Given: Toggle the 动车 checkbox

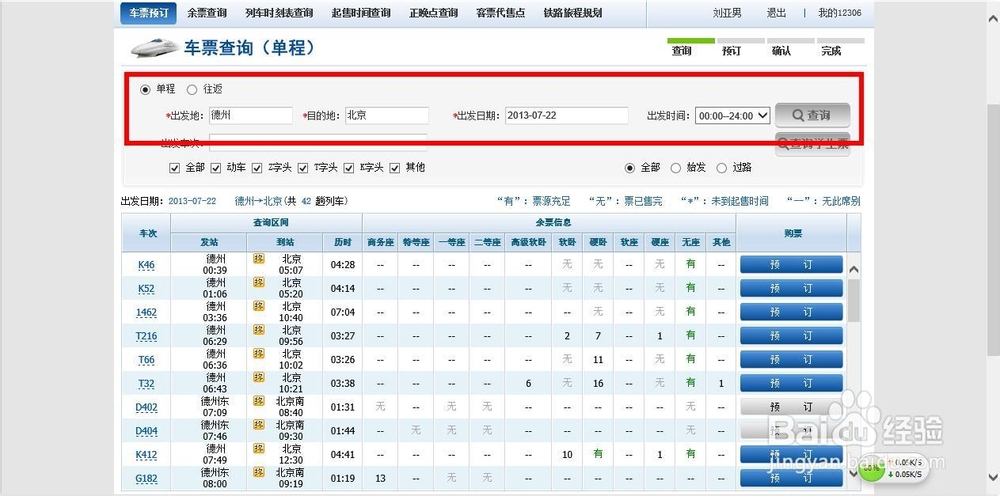Looking at the screenshot, I should (216, 168).
